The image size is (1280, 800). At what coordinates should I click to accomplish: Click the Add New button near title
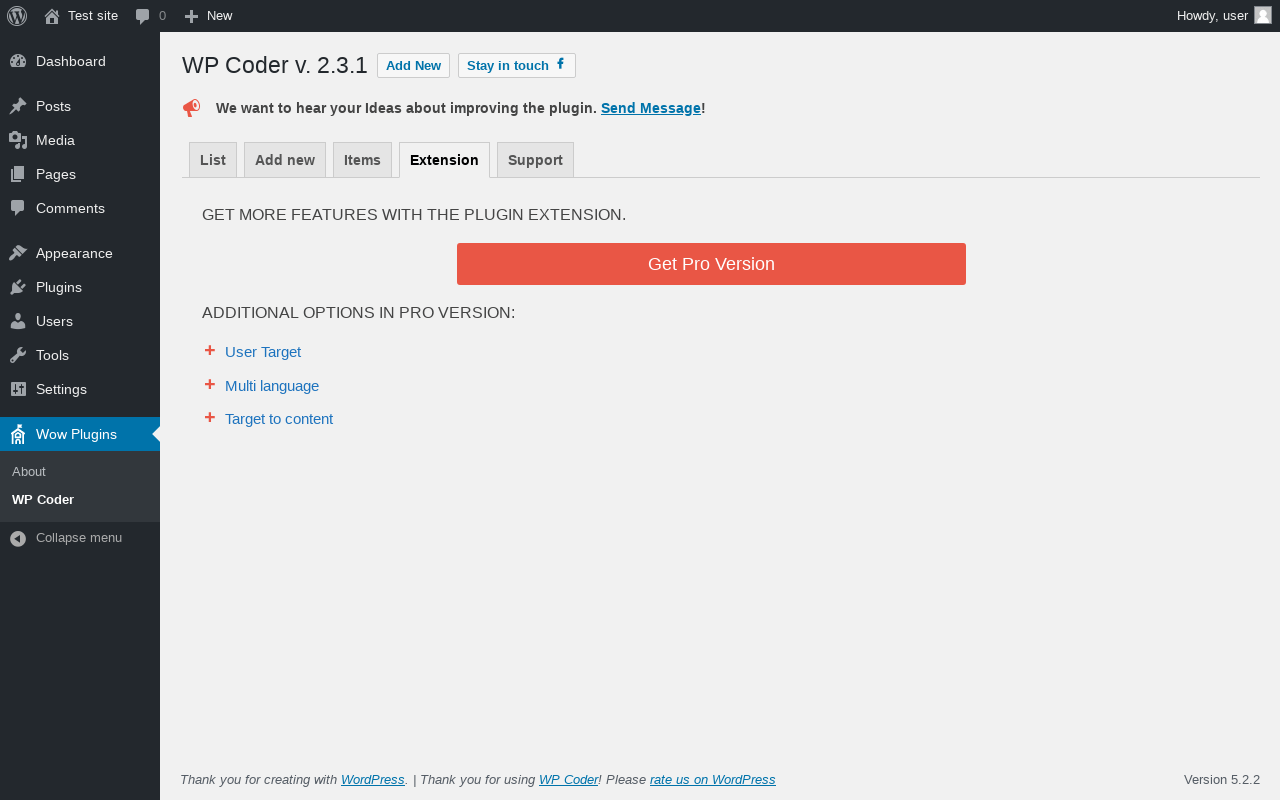tap(413, 65)
